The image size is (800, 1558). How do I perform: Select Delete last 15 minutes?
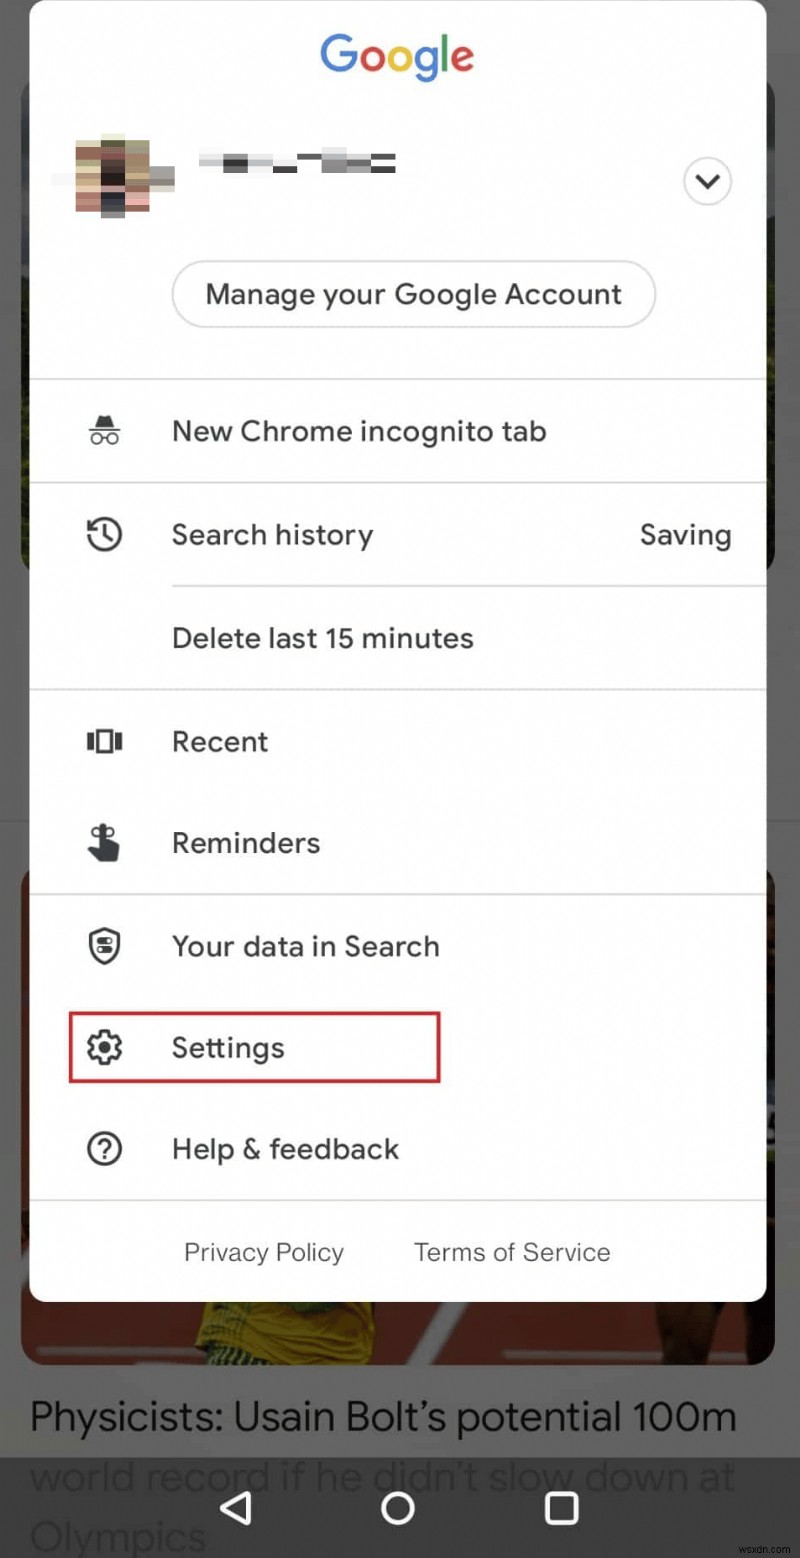322,638
